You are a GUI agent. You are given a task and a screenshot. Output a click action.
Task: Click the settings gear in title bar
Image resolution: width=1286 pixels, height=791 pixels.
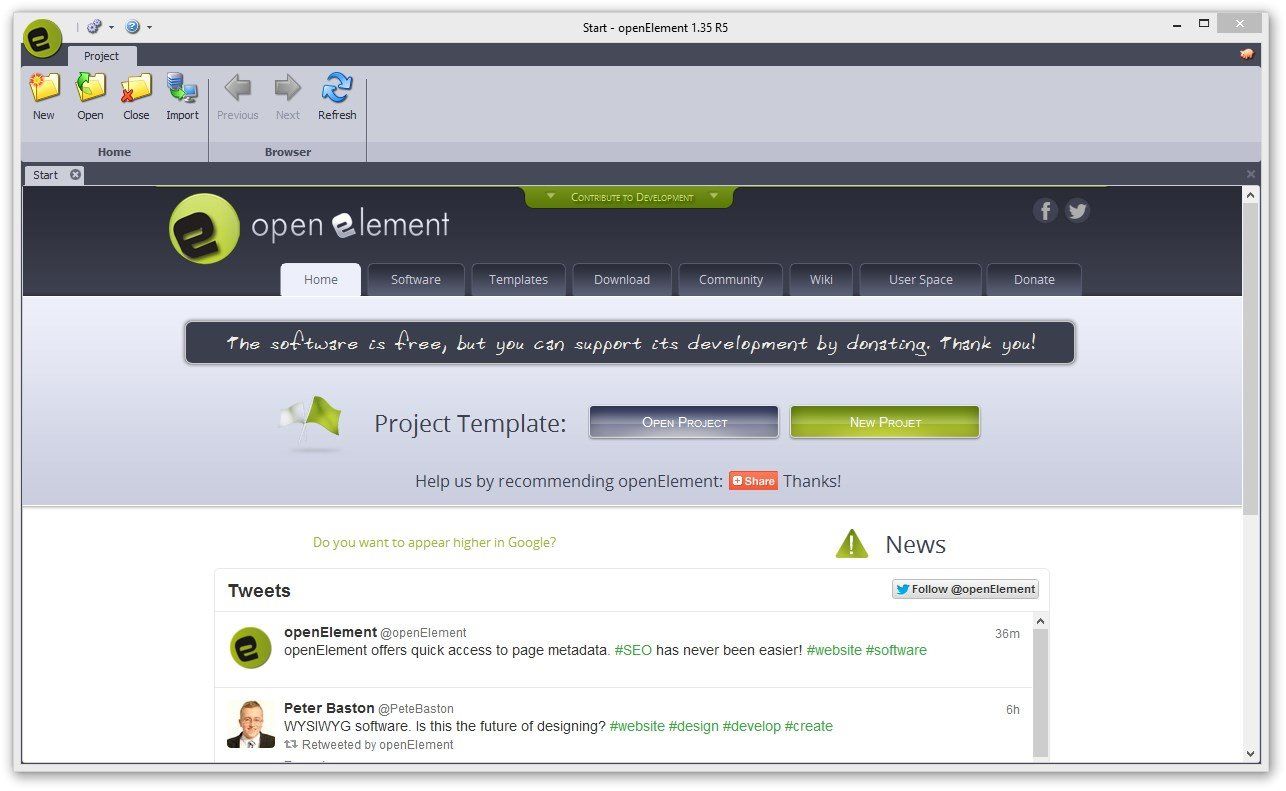click(94, 27)
